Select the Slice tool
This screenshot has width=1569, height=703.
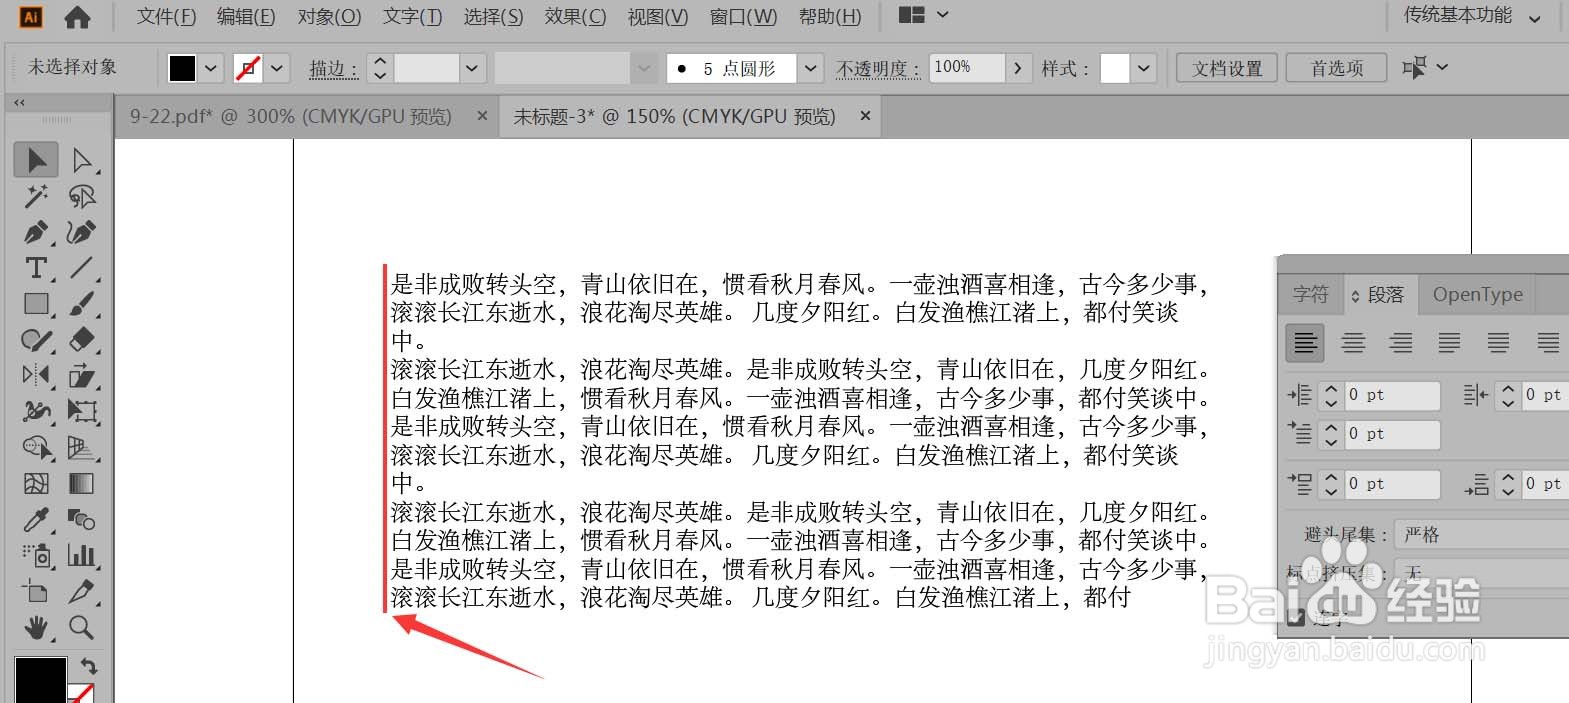click(x=82, y=591)
